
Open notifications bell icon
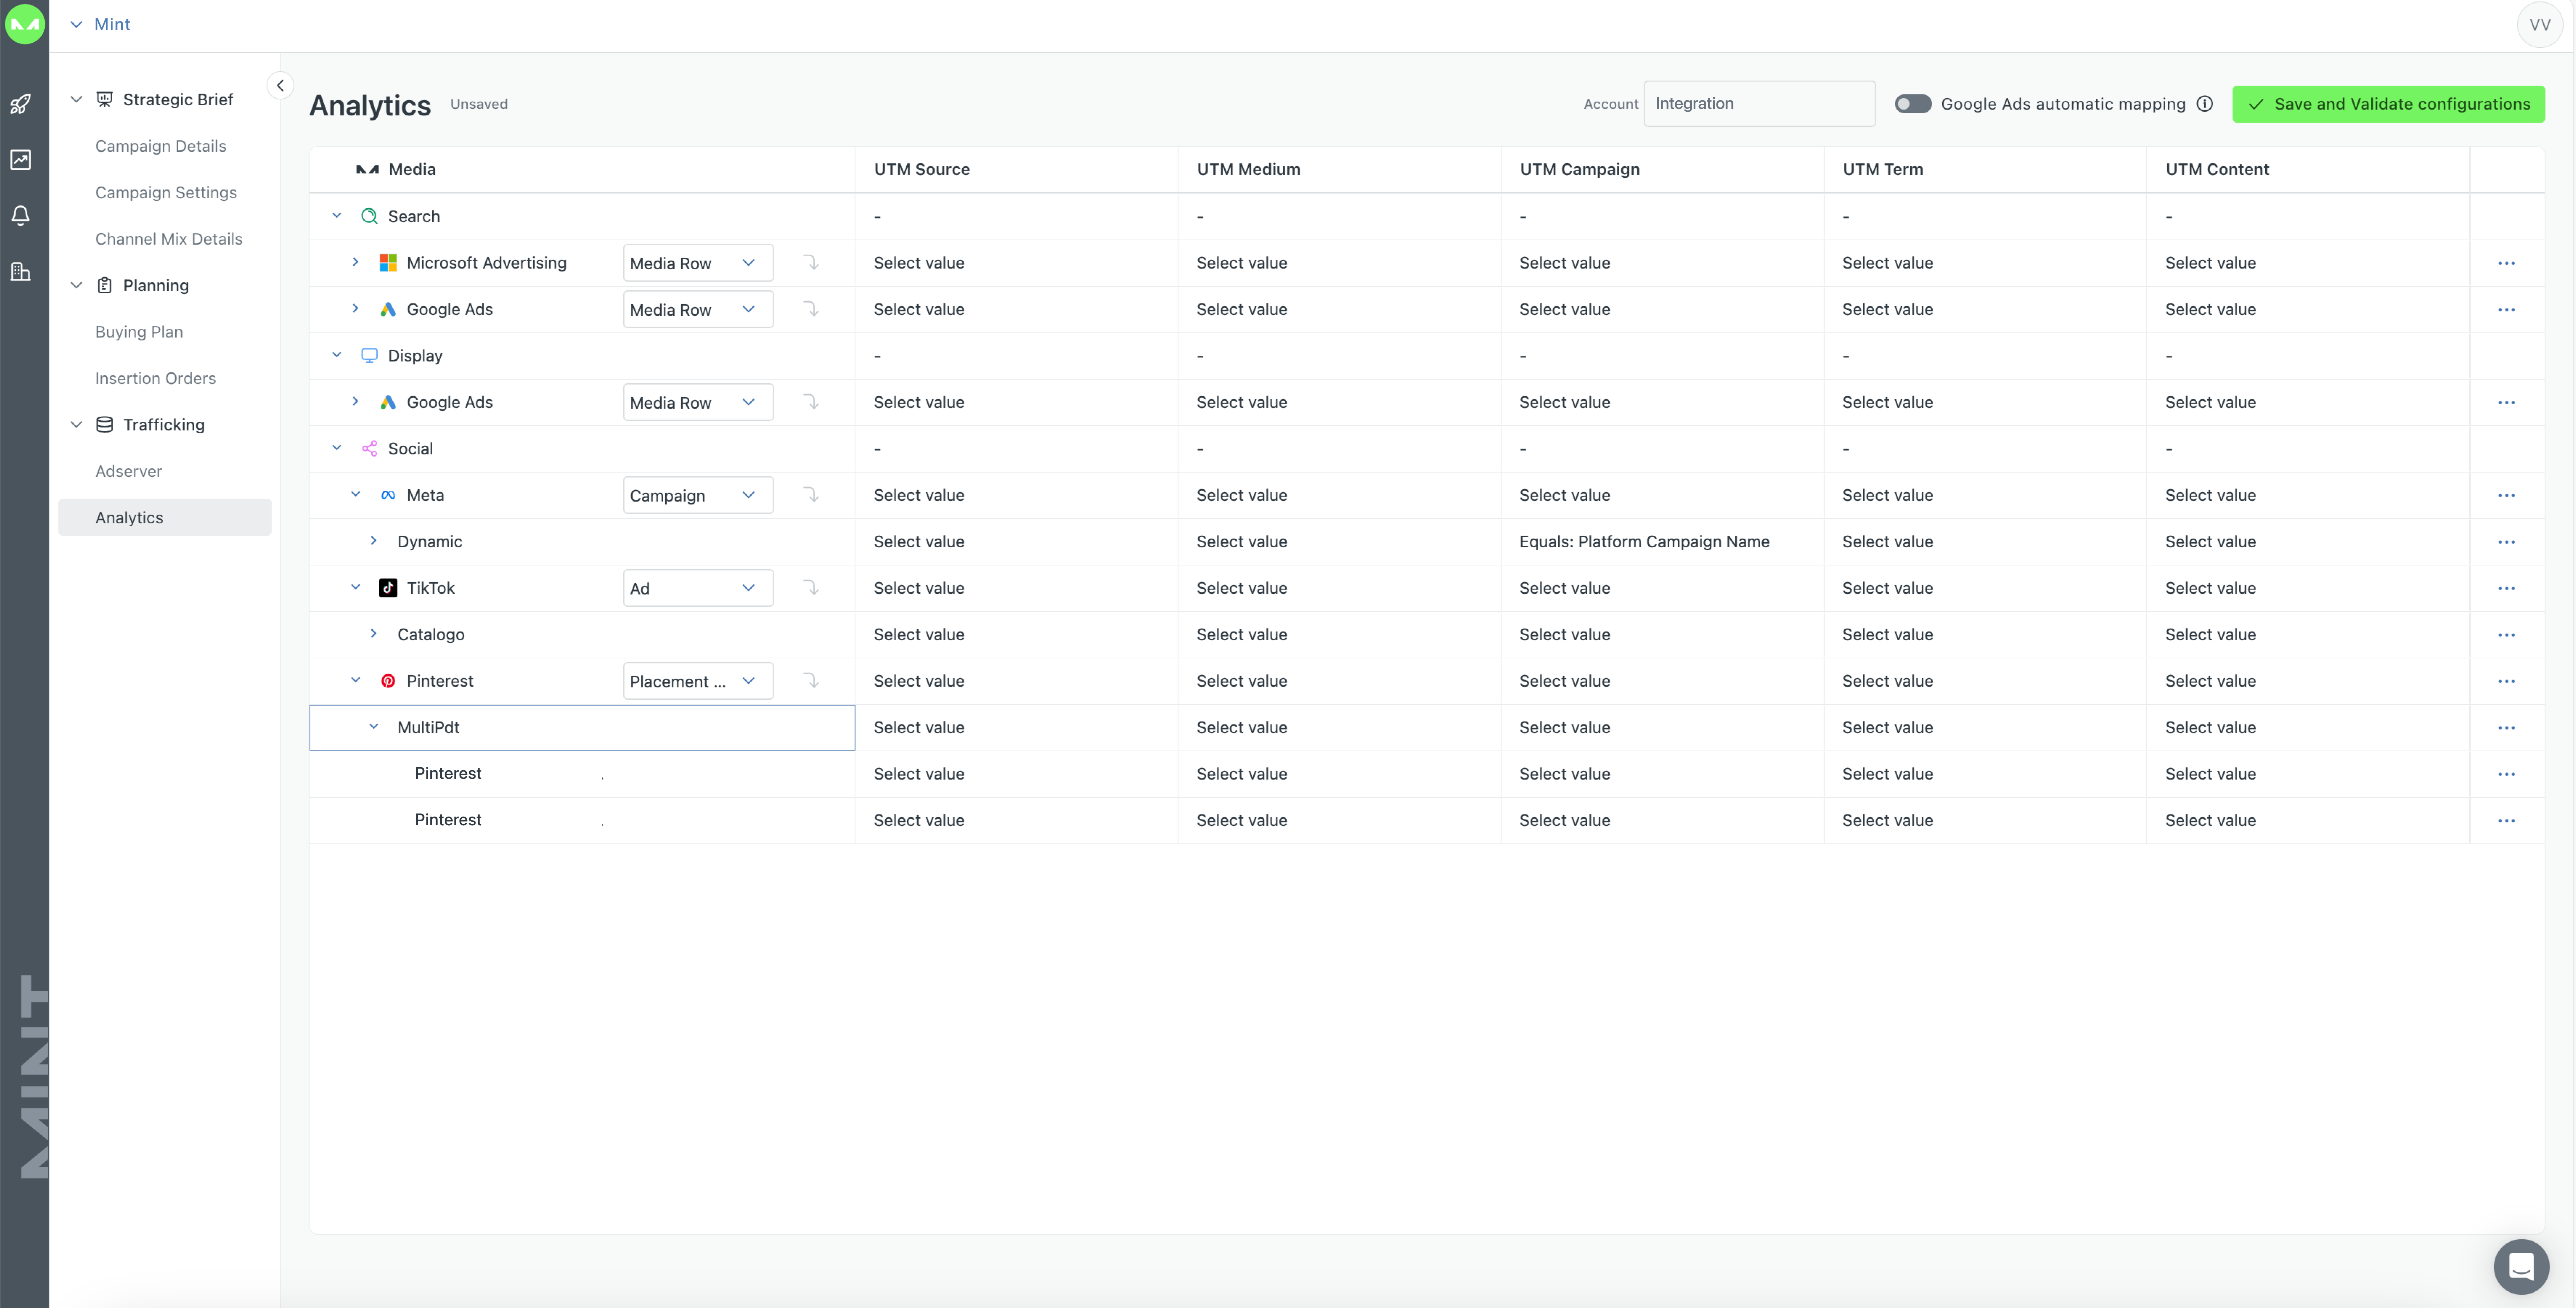[x=20, y=216]
